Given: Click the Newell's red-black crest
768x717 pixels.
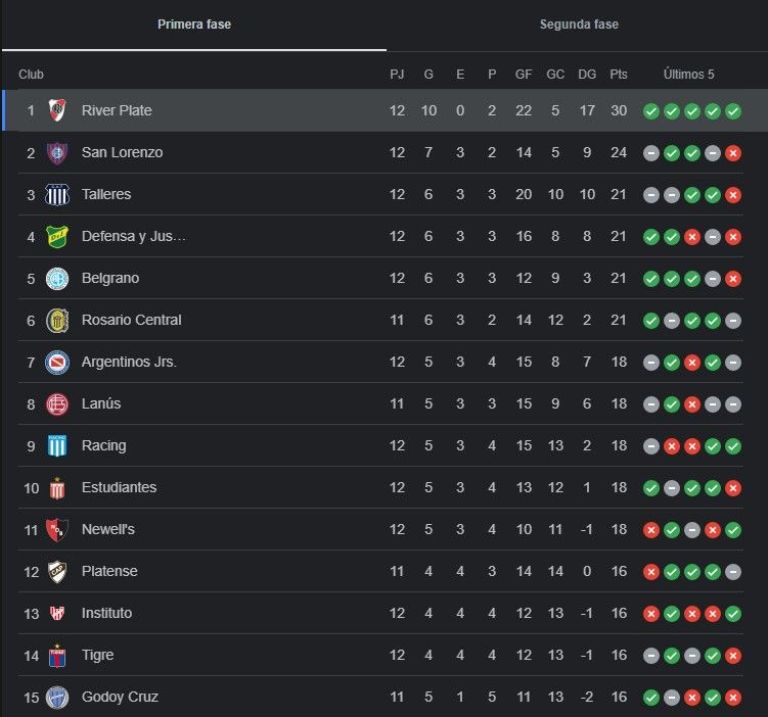Looking at the screenshot, I should tap(57, 529).
